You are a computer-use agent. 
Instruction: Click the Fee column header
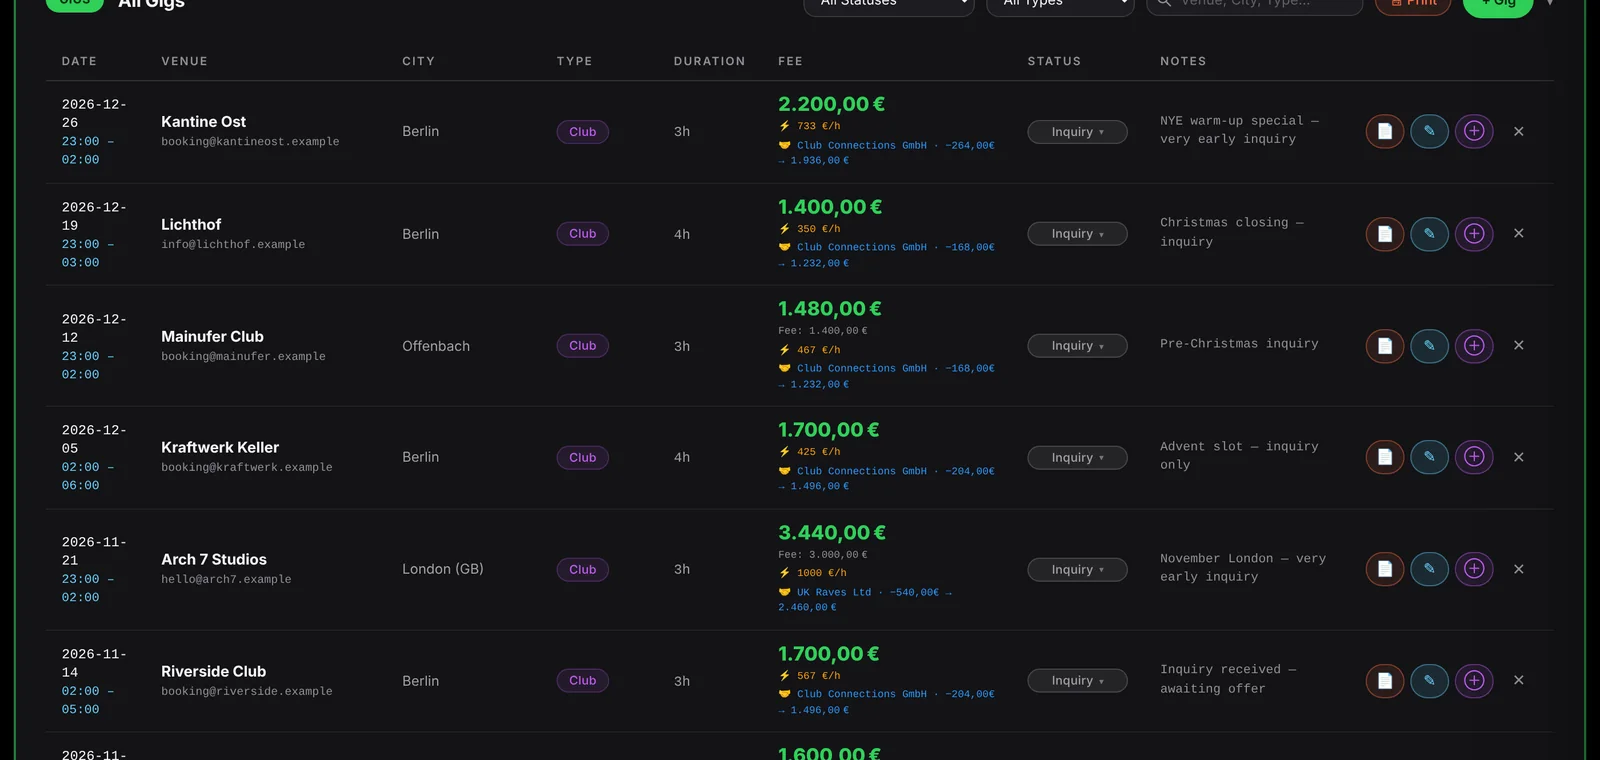point(790,61)
